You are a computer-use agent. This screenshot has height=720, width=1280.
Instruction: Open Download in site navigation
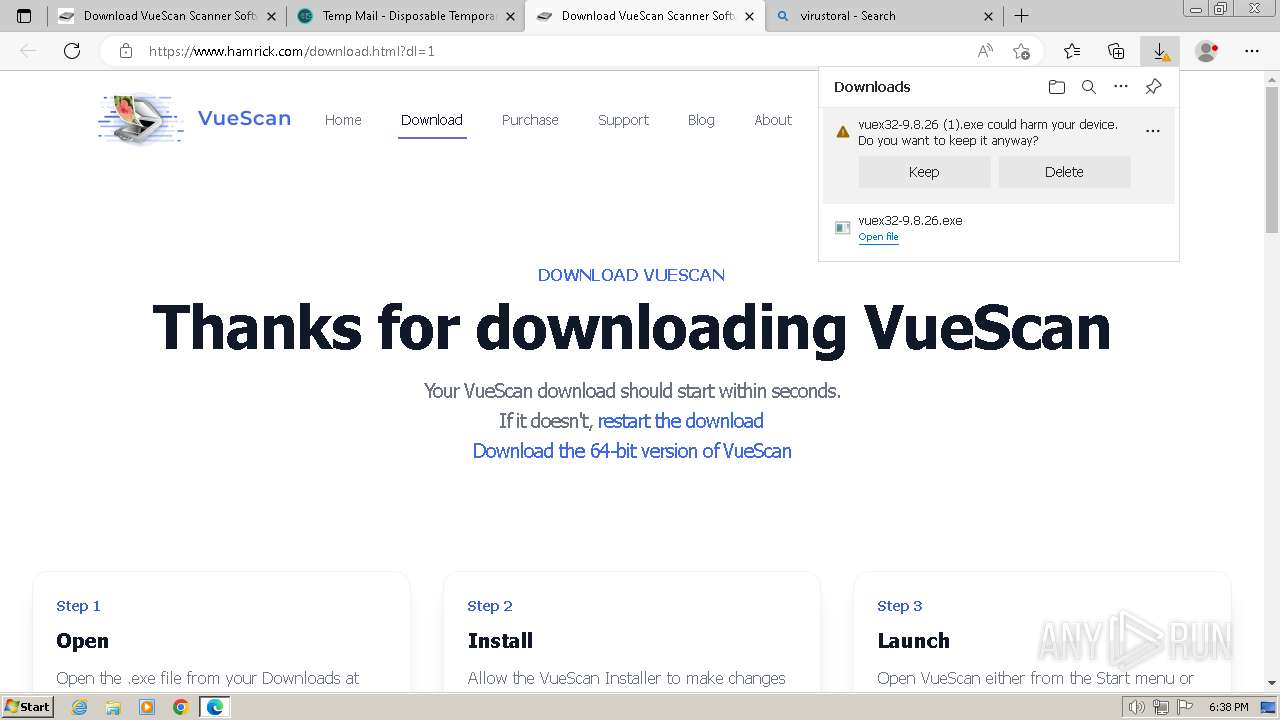[x=432, y=120]
